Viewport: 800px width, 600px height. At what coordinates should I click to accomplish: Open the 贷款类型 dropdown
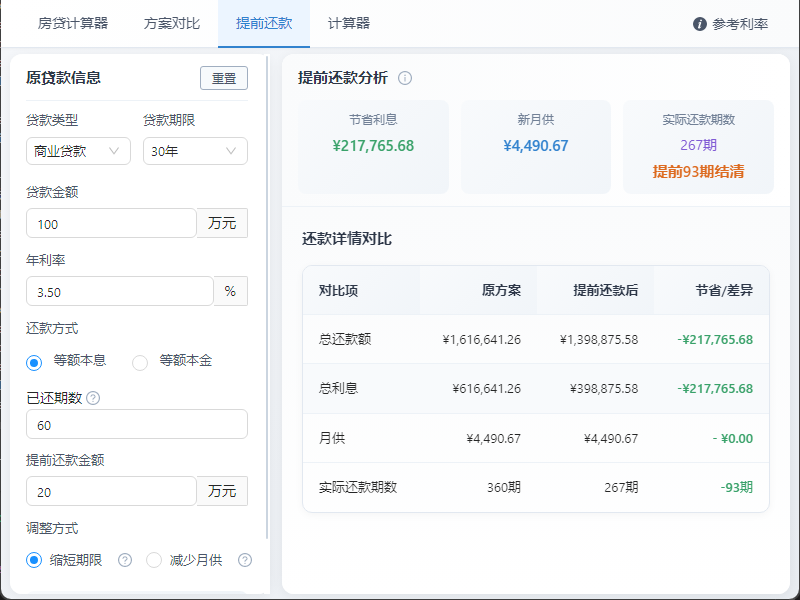tap(78, 151)
